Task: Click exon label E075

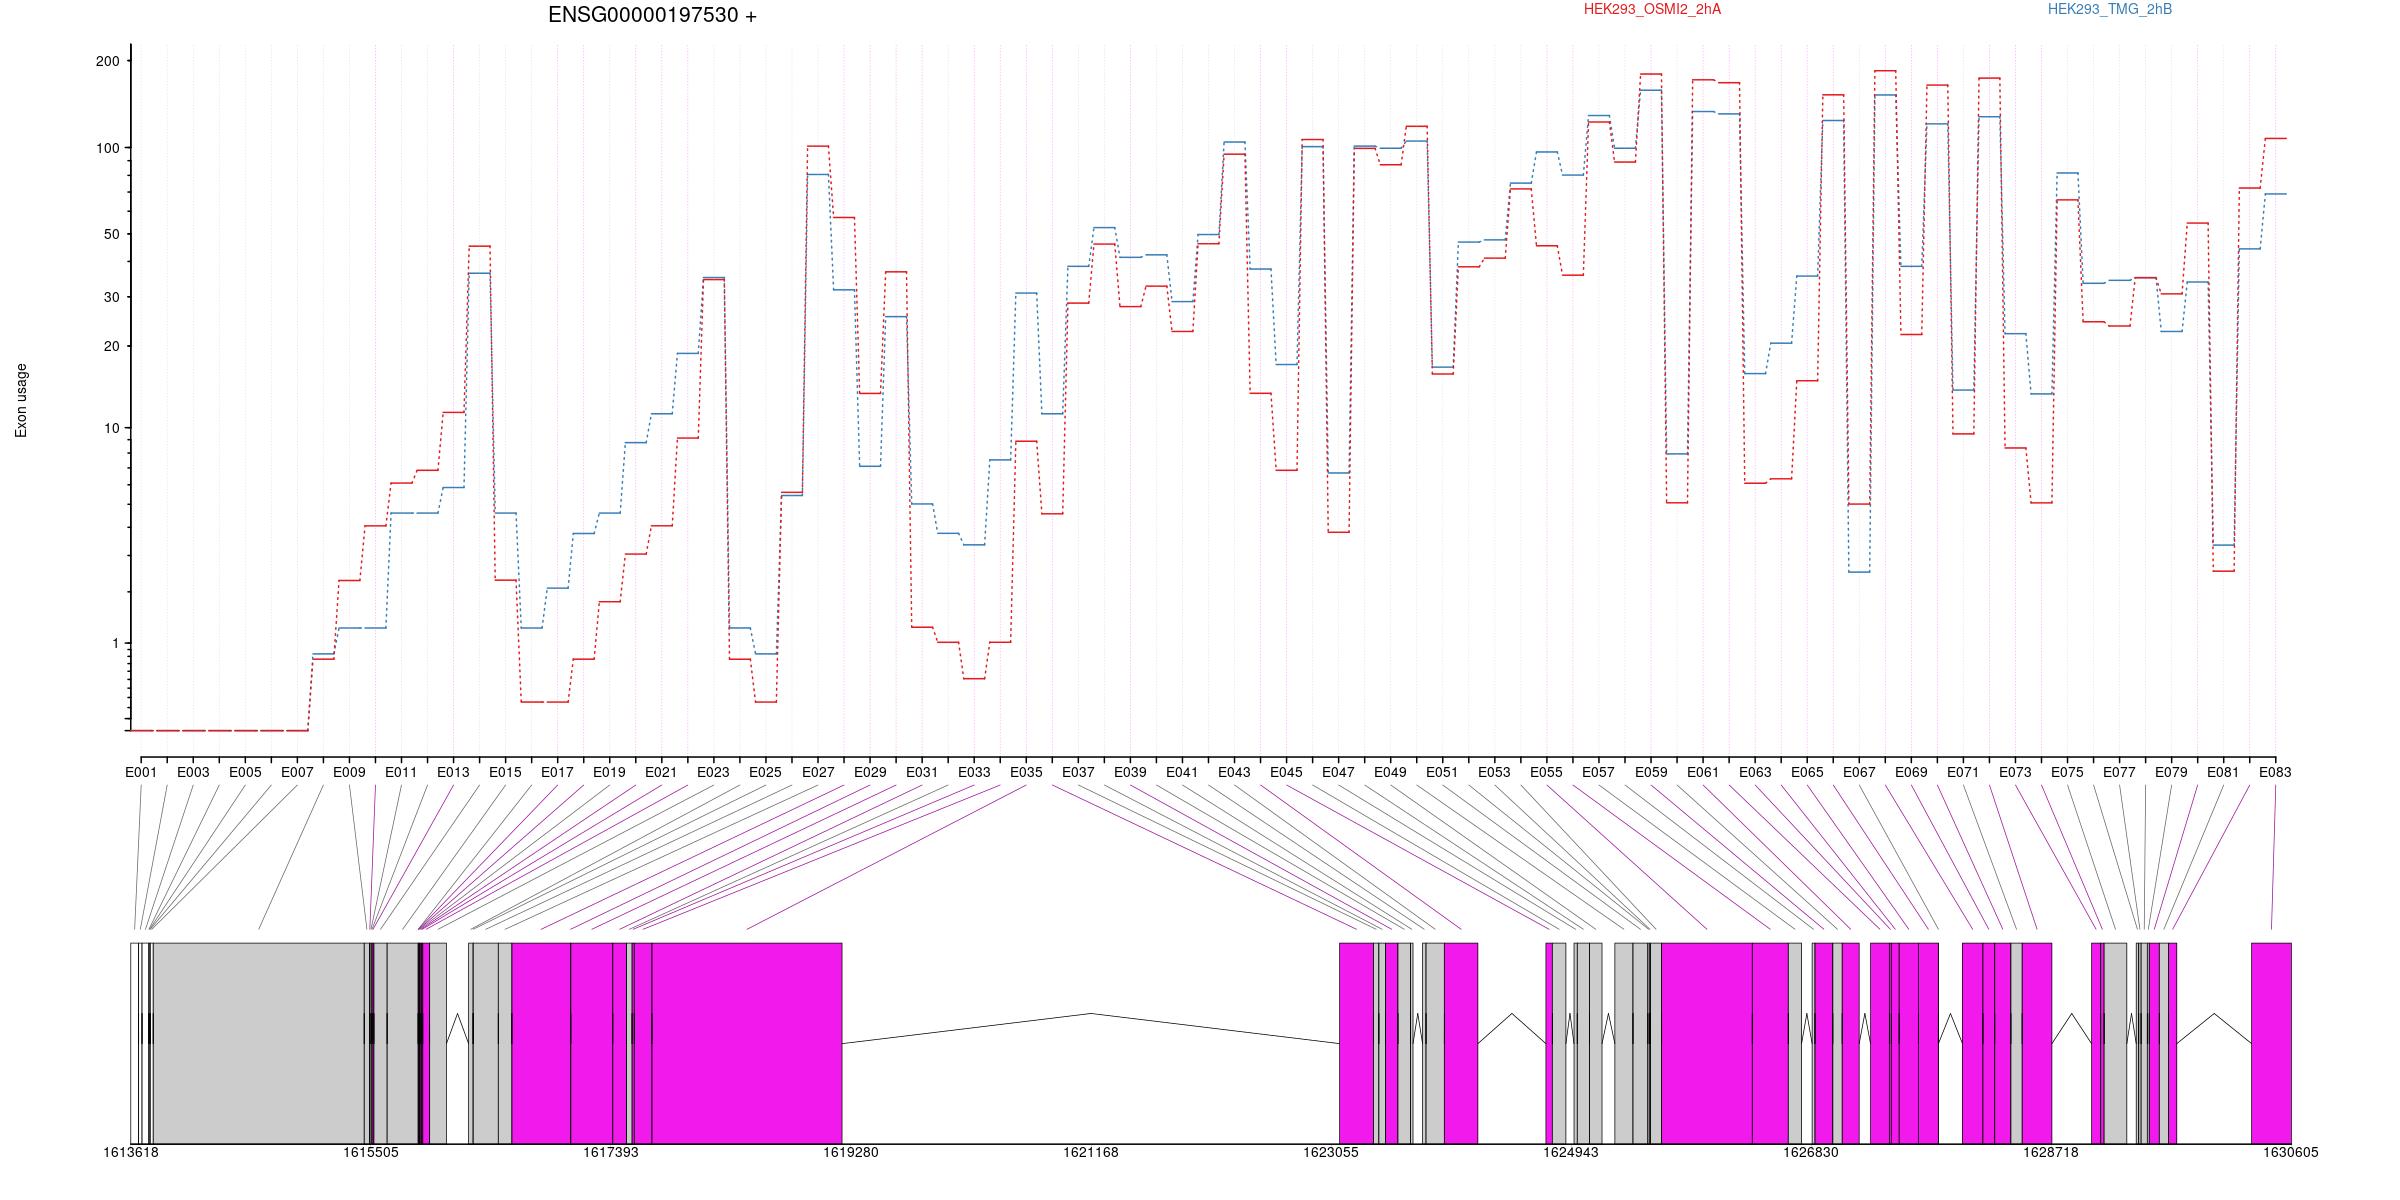Action: [x=2067, y=772]
